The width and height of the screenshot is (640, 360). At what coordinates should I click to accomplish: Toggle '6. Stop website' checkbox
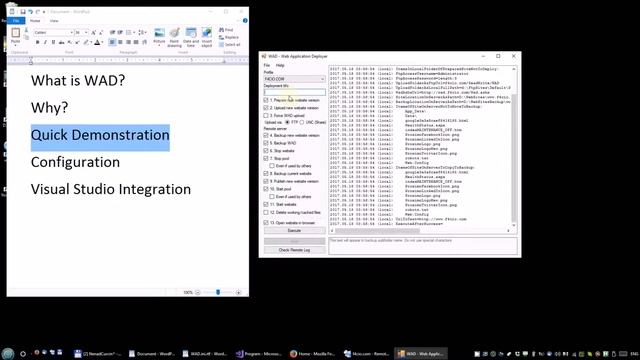click(266, 151)
